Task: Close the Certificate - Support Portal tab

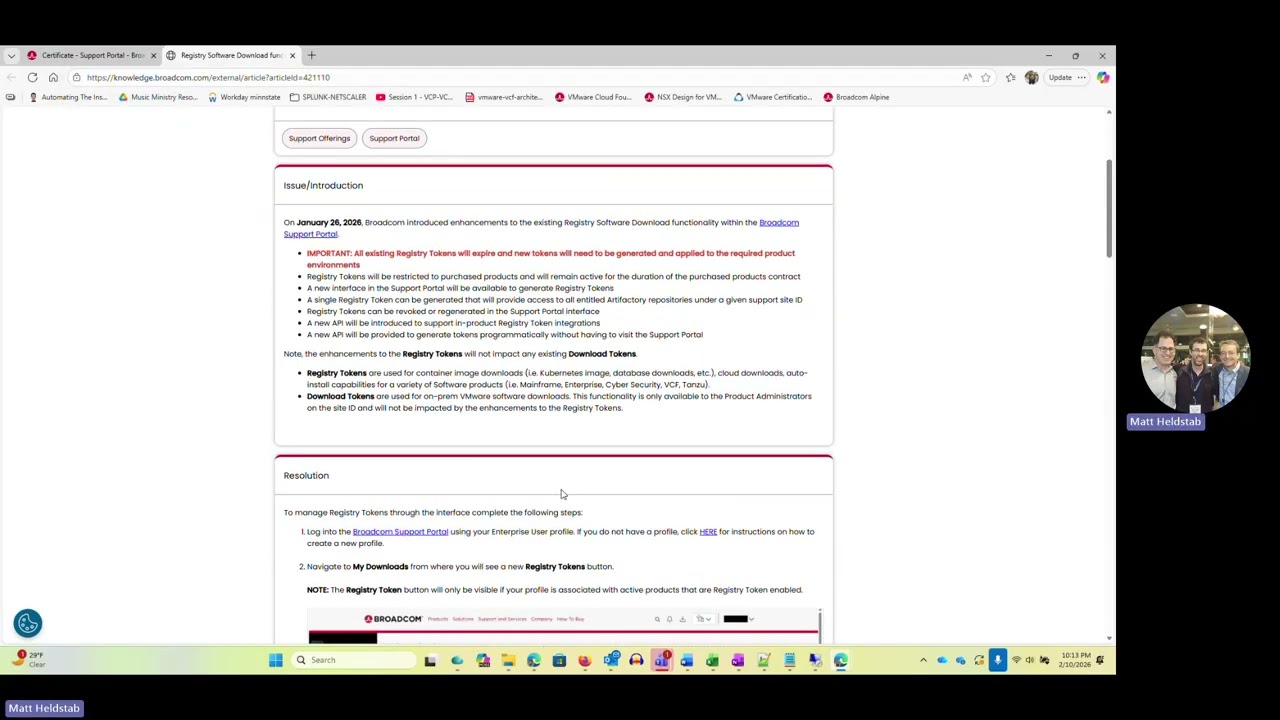Action: [153, 55]
